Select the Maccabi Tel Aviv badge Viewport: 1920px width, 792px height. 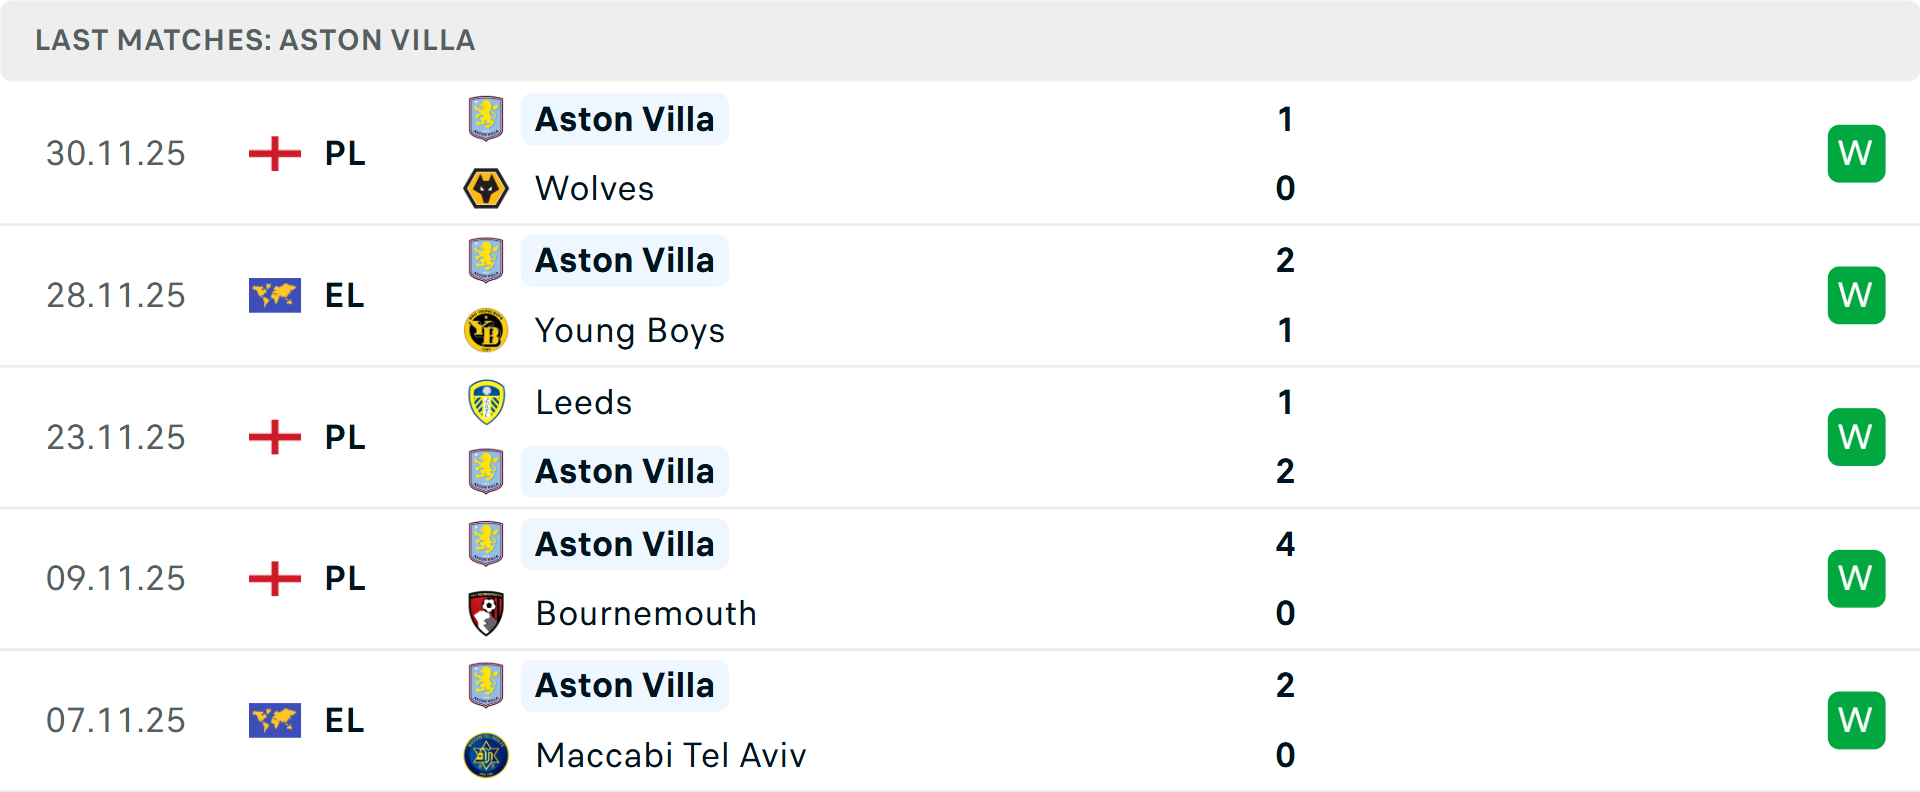pyautogui.click(x=486, y=755)
